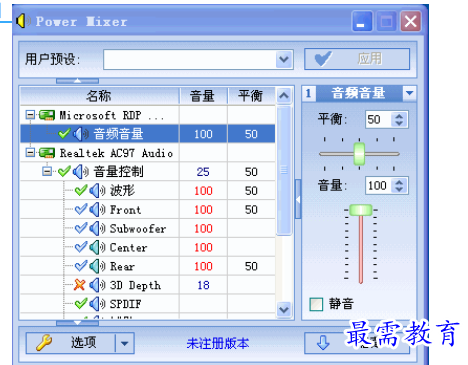This screenshot has width=468, height=365.
Task: Select the Center row label
Action: [128, 248]
